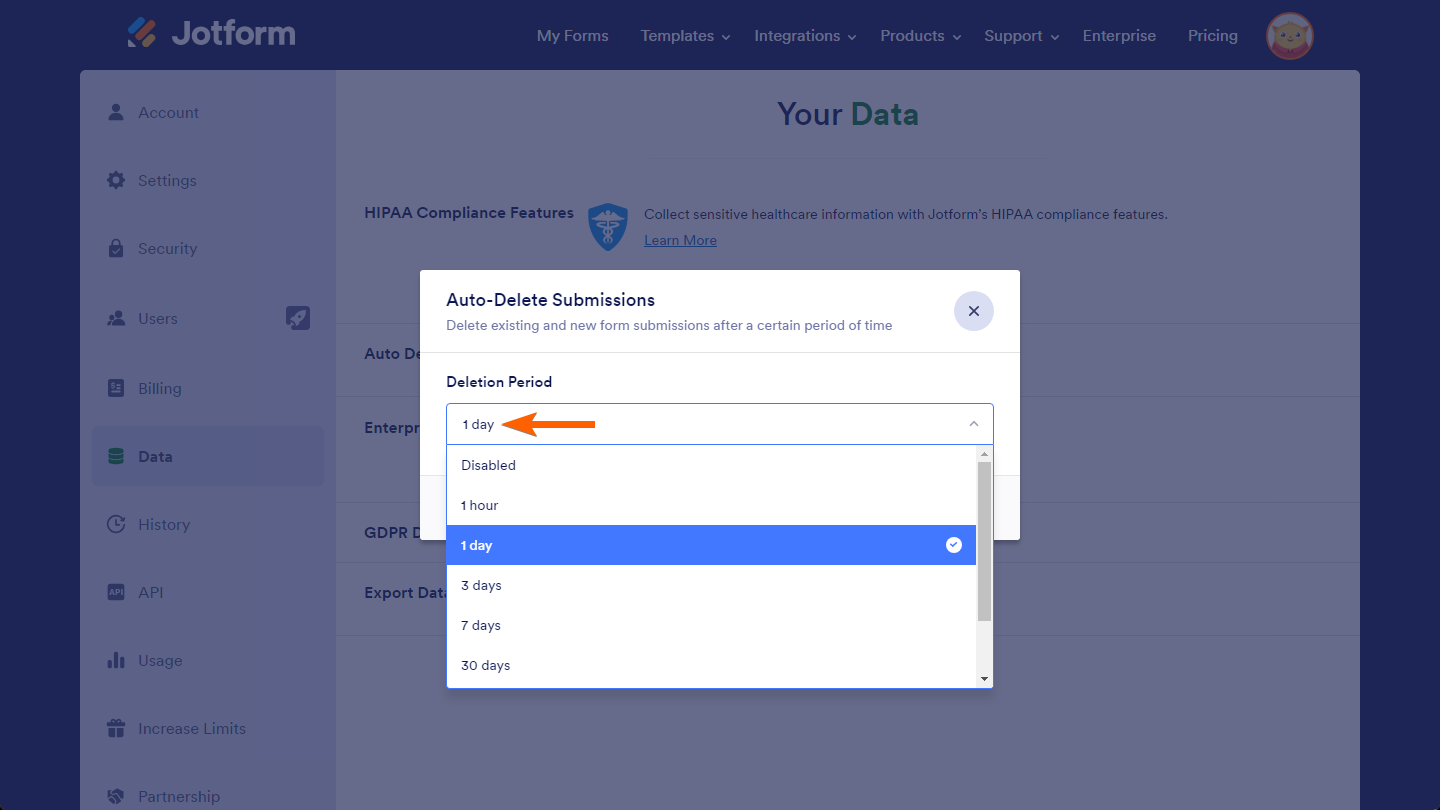Expand the Templates navigation dropdown
This screenshot has height=810, width=1440.
coord(685,36)
